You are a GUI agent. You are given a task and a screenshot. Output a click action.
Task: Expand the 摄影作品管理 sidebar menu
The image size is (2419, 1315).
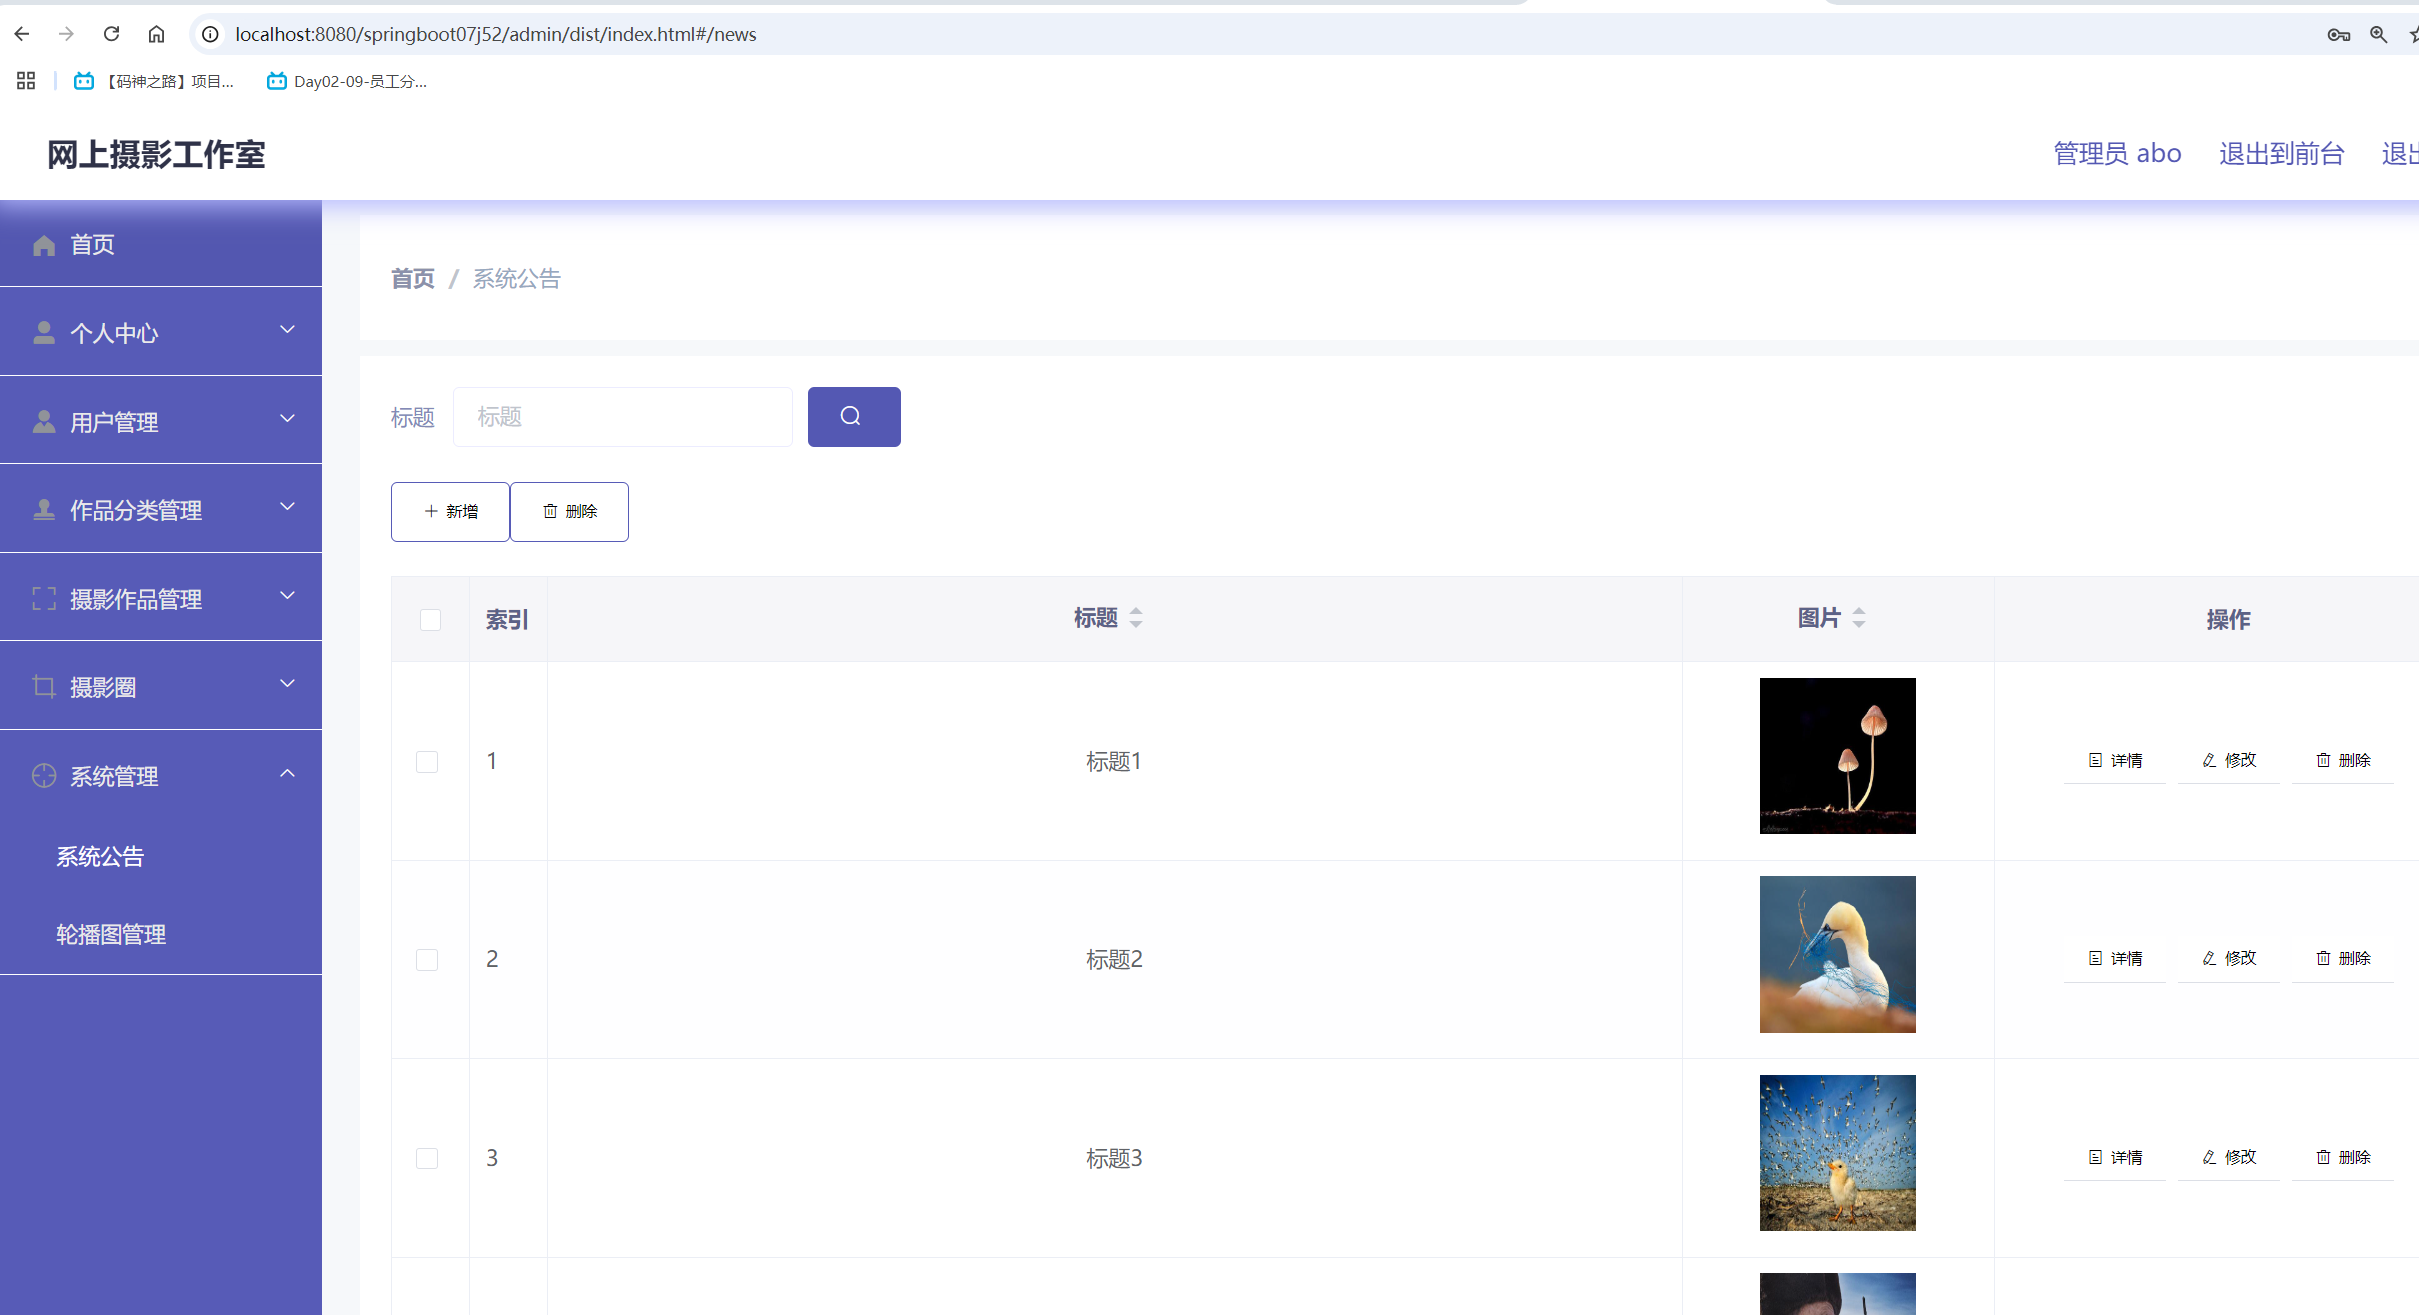tap(161, 598)
